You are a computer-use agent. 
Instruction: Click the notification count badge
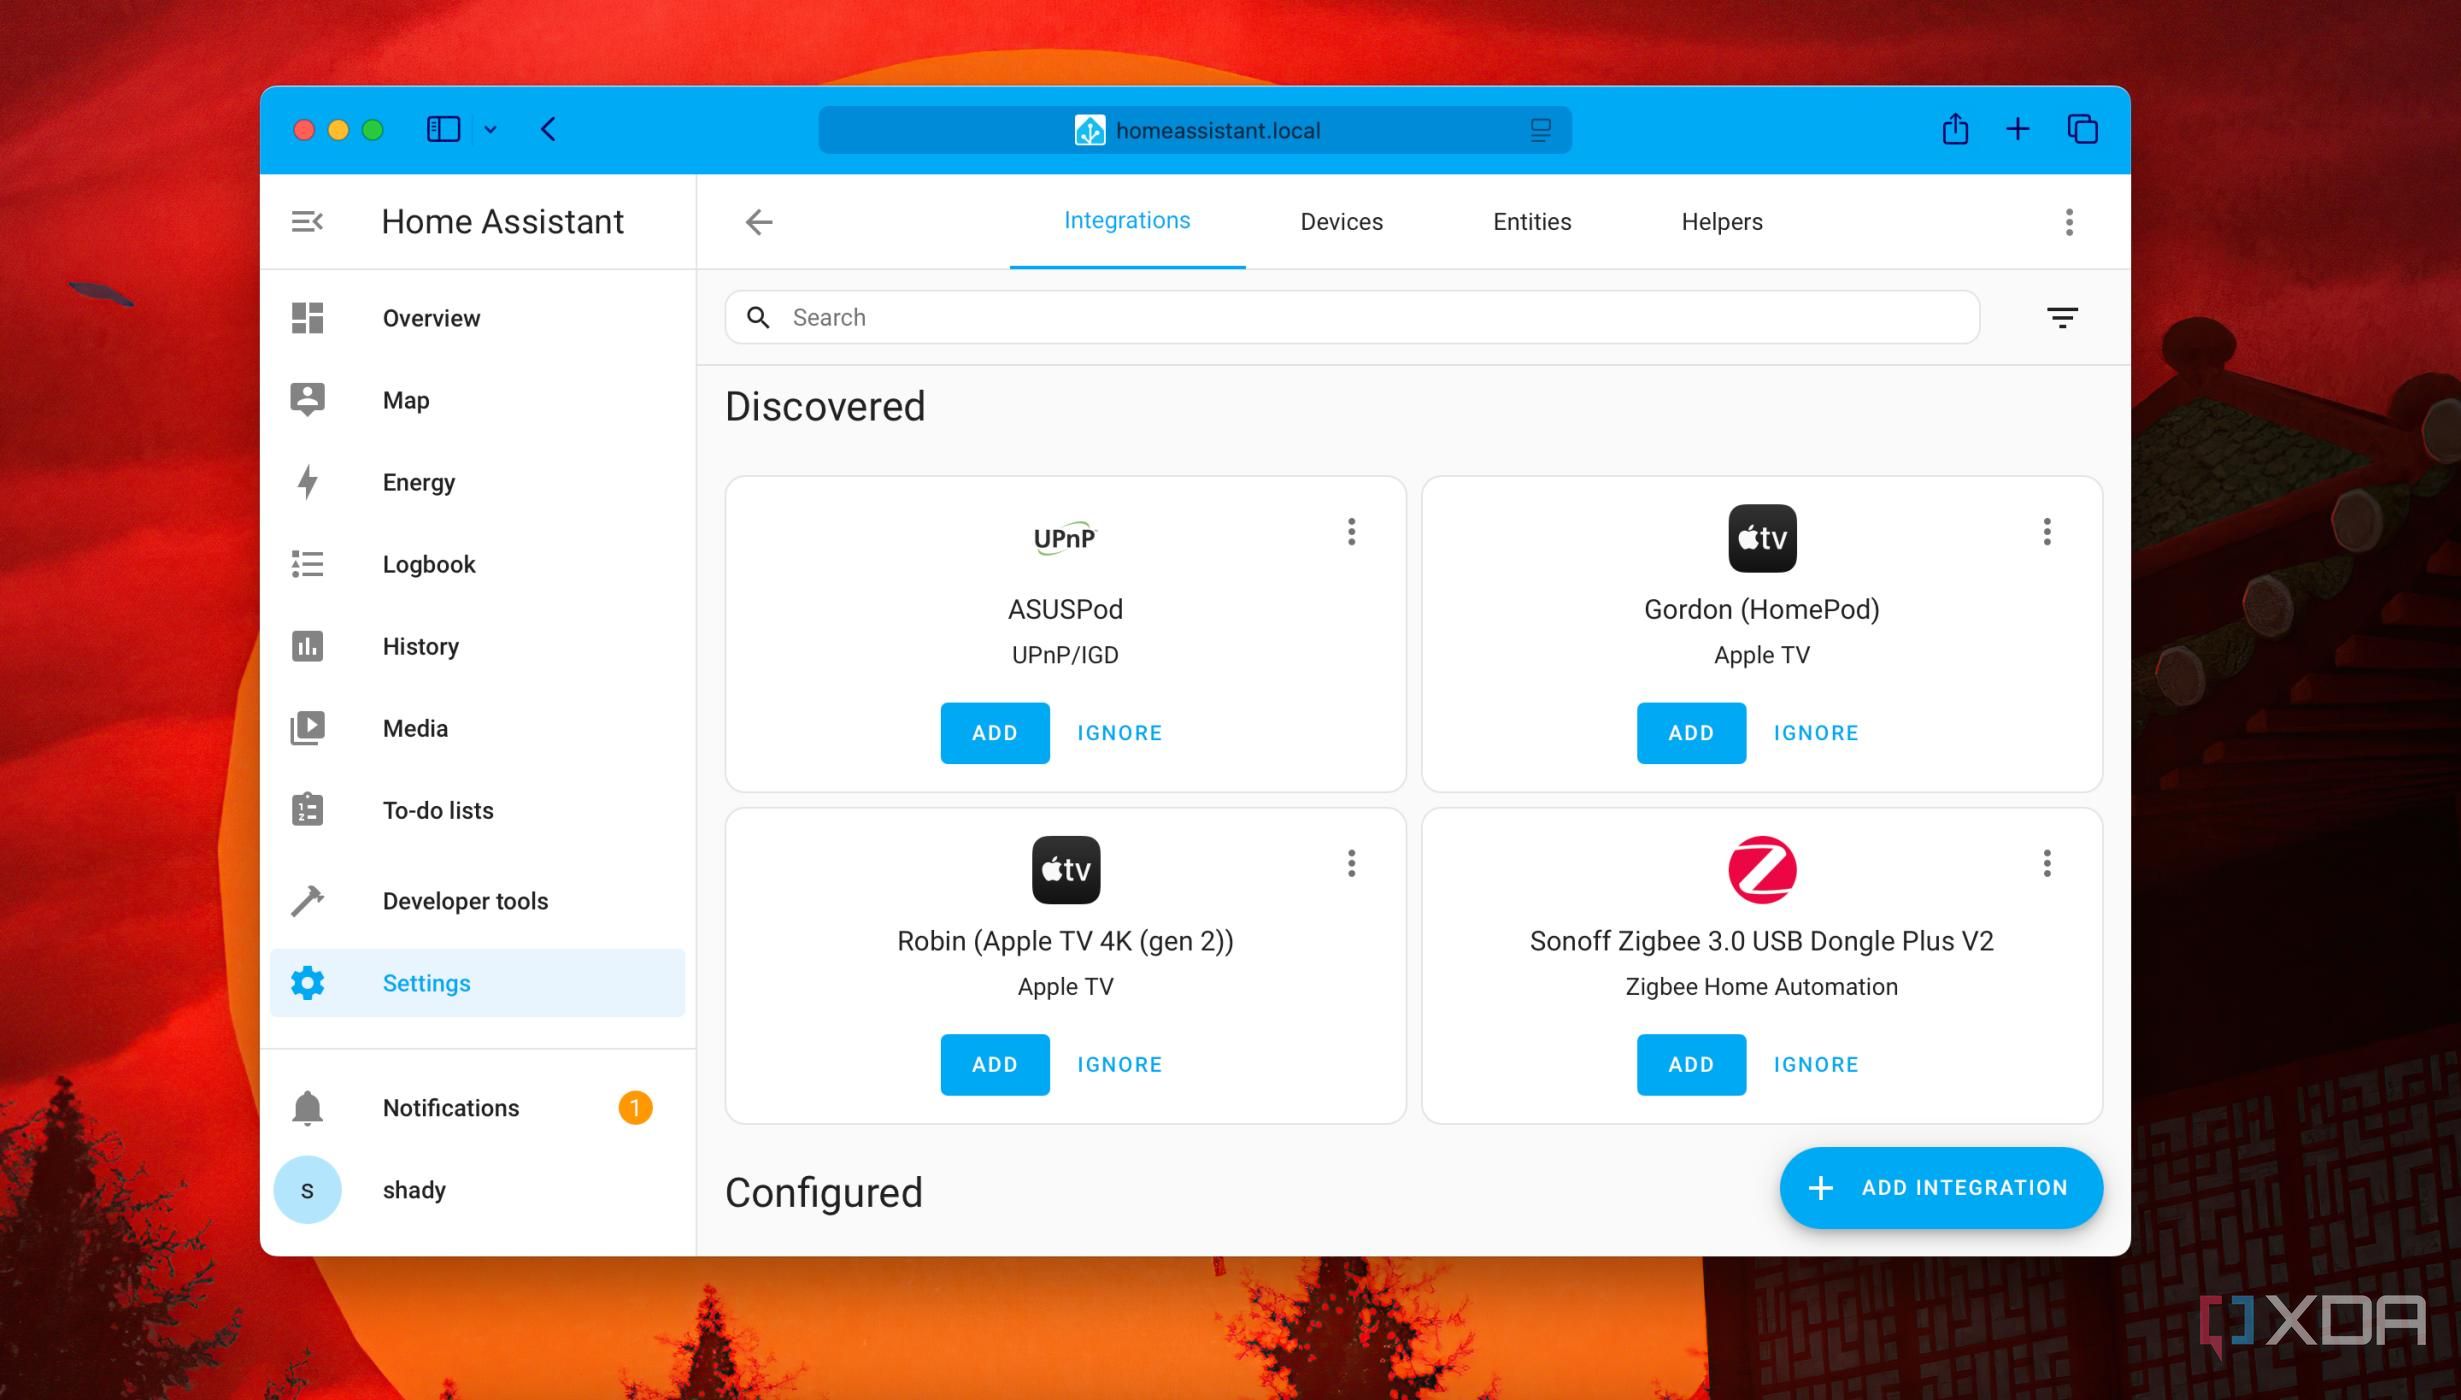[x=635, y=1108]
